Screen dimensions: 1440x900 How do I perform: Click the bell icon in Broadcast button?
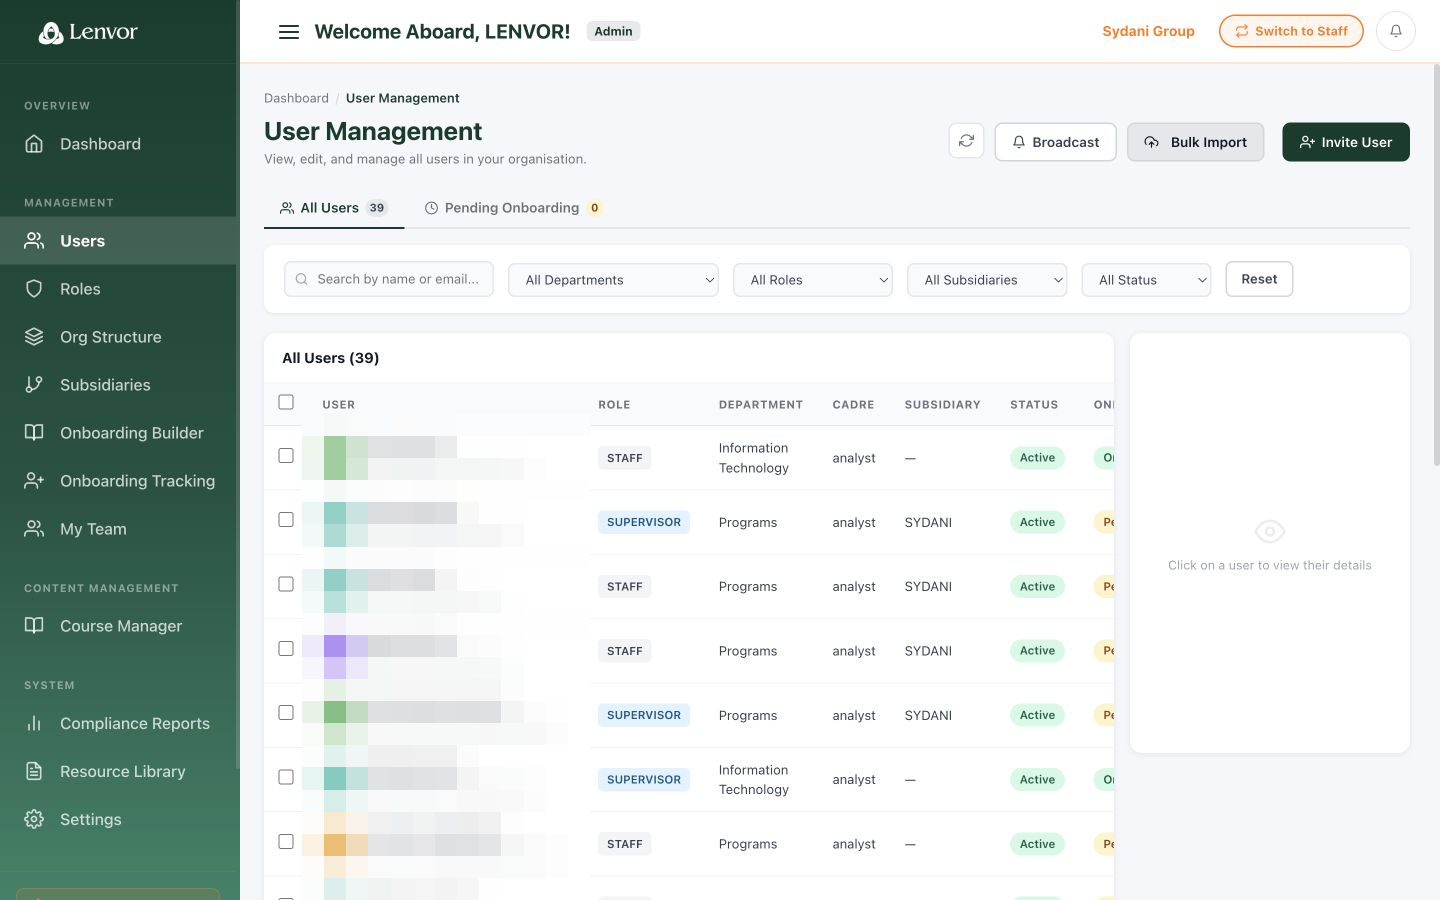(x=1019, y=142)
